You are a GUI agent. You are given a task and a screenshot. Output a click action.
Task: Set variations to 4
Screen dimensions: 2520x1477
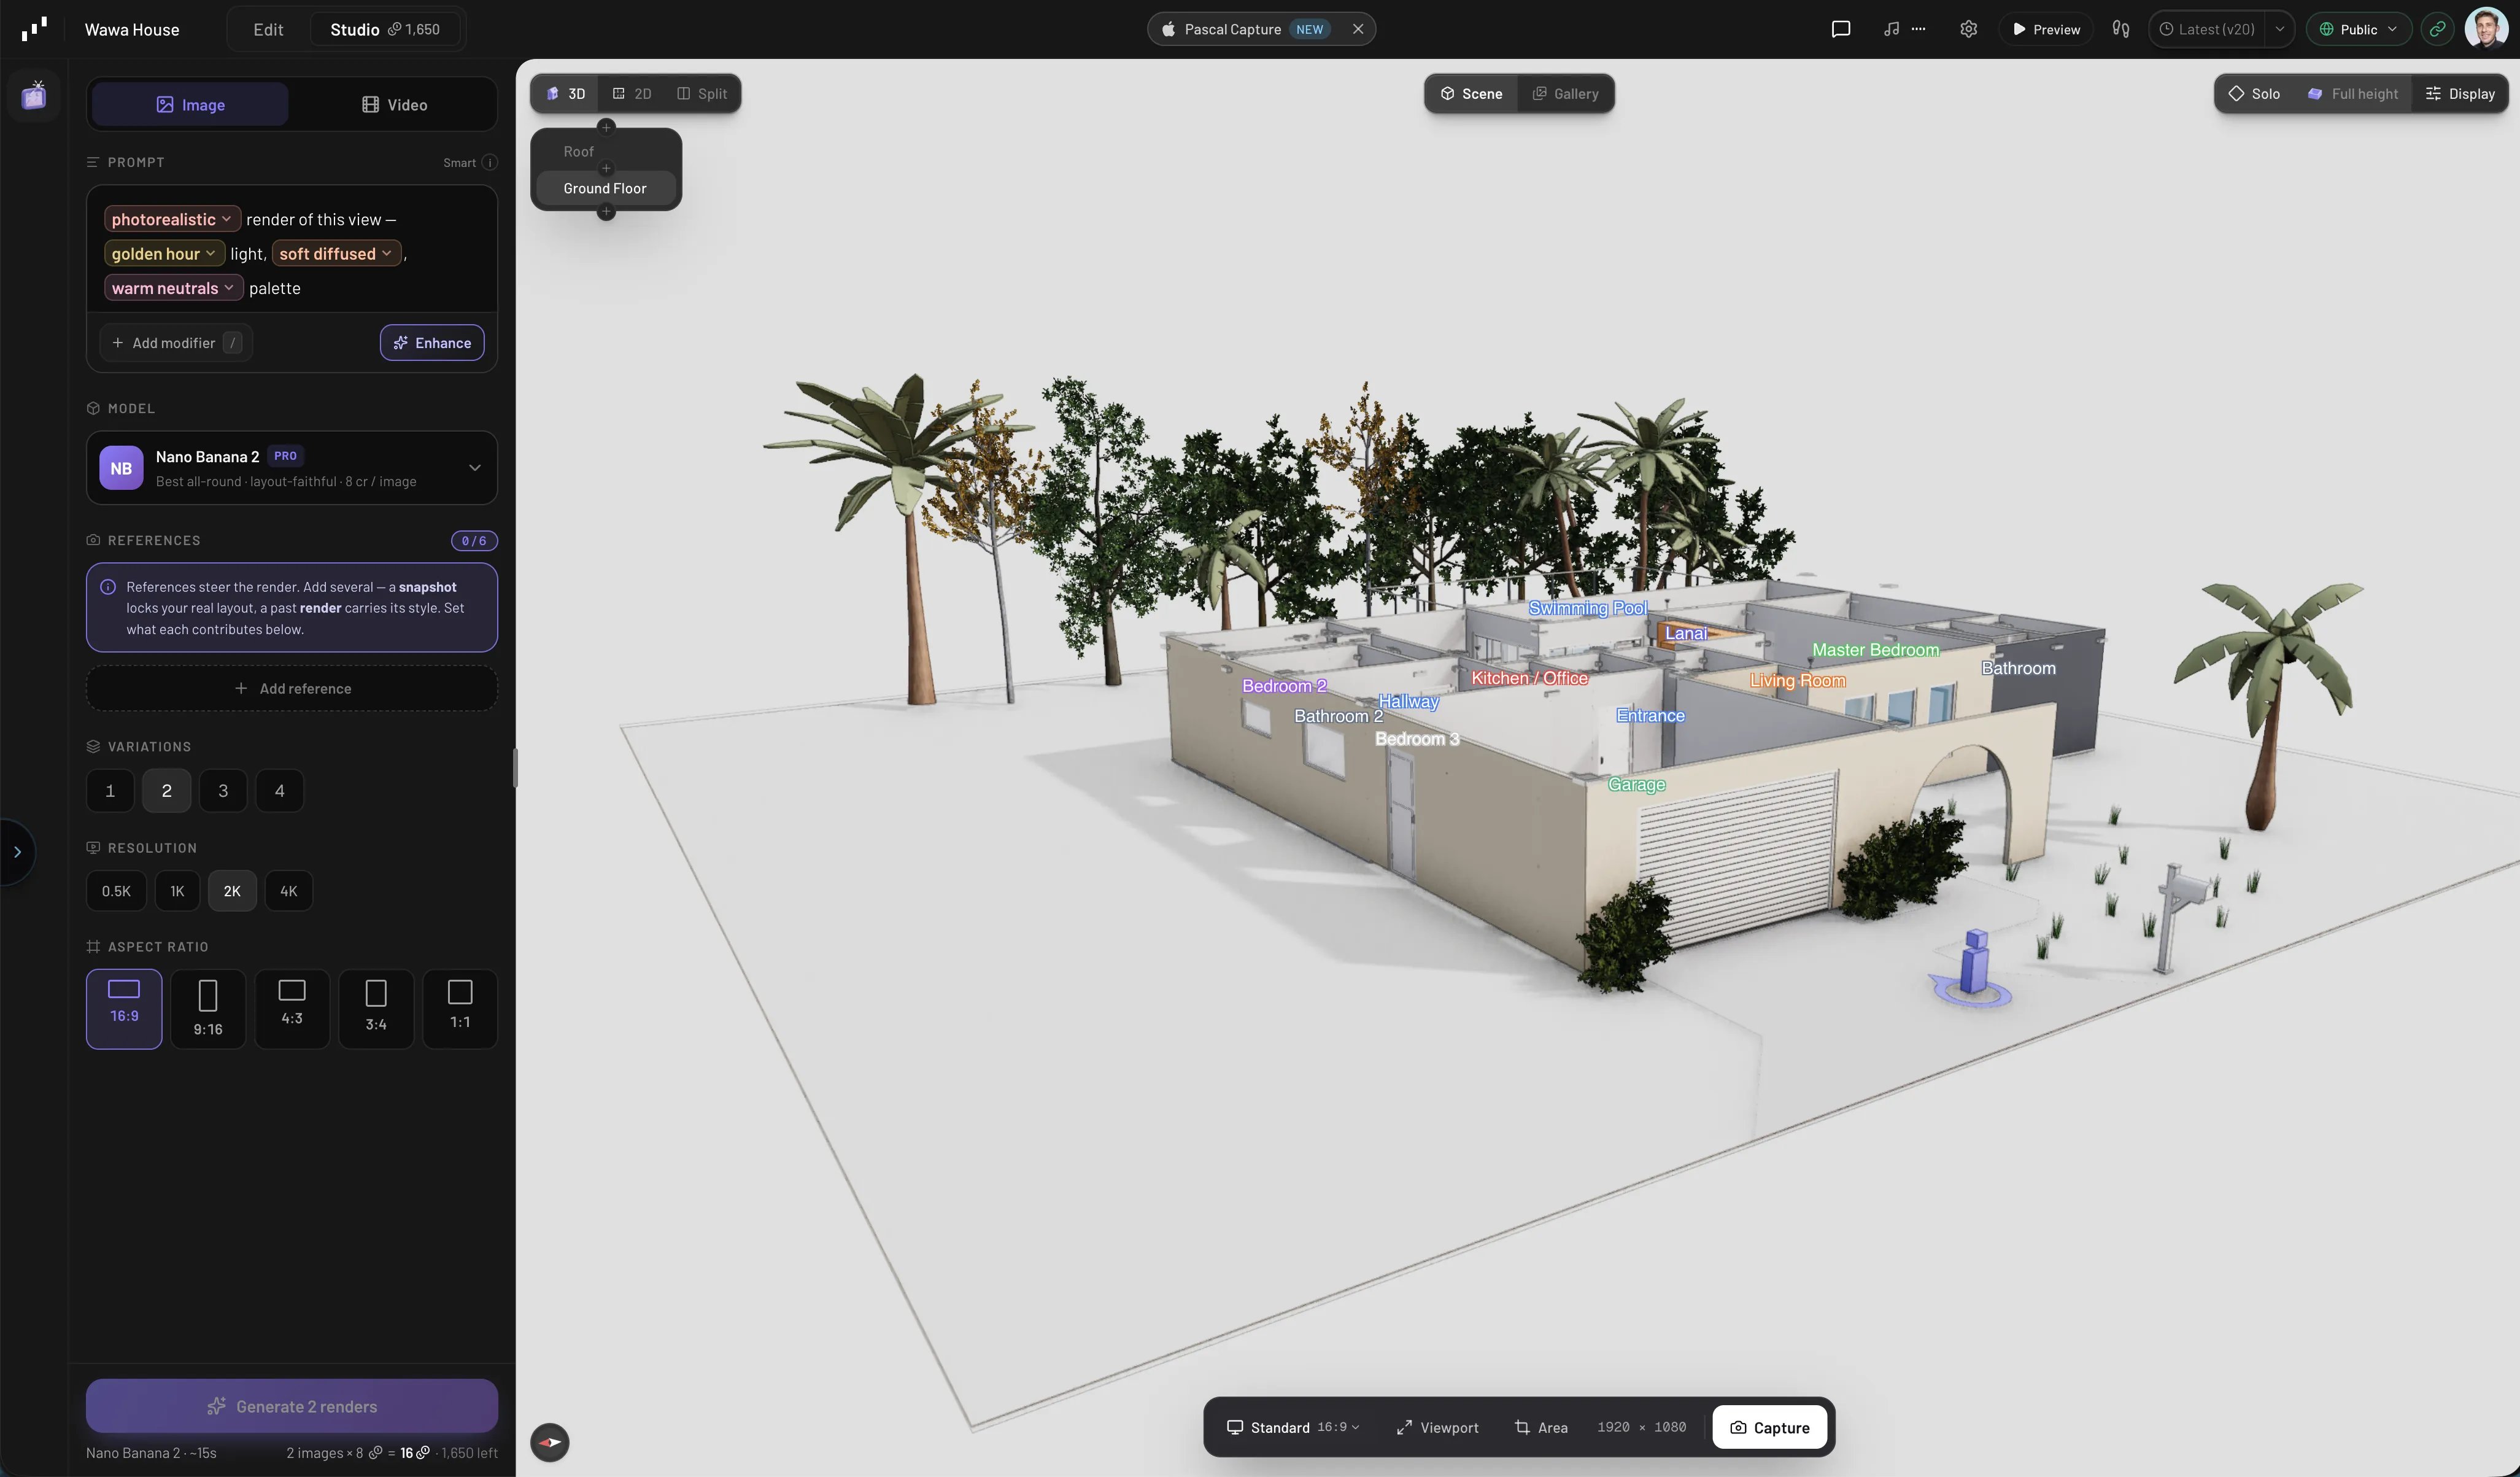[280, 791]
